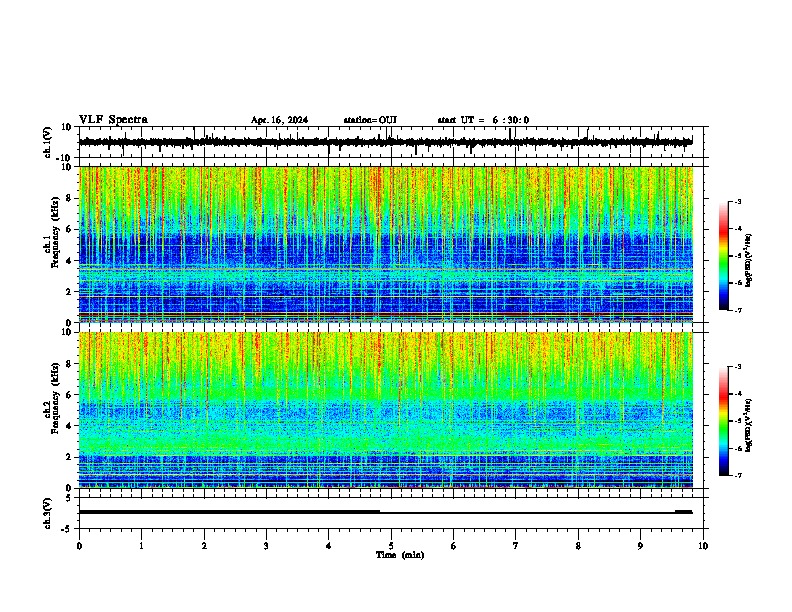Image resolution: width=792 pixels, height=612 pixels.
Task: Click the "4" tick label on the time axis
Action: 329,546
